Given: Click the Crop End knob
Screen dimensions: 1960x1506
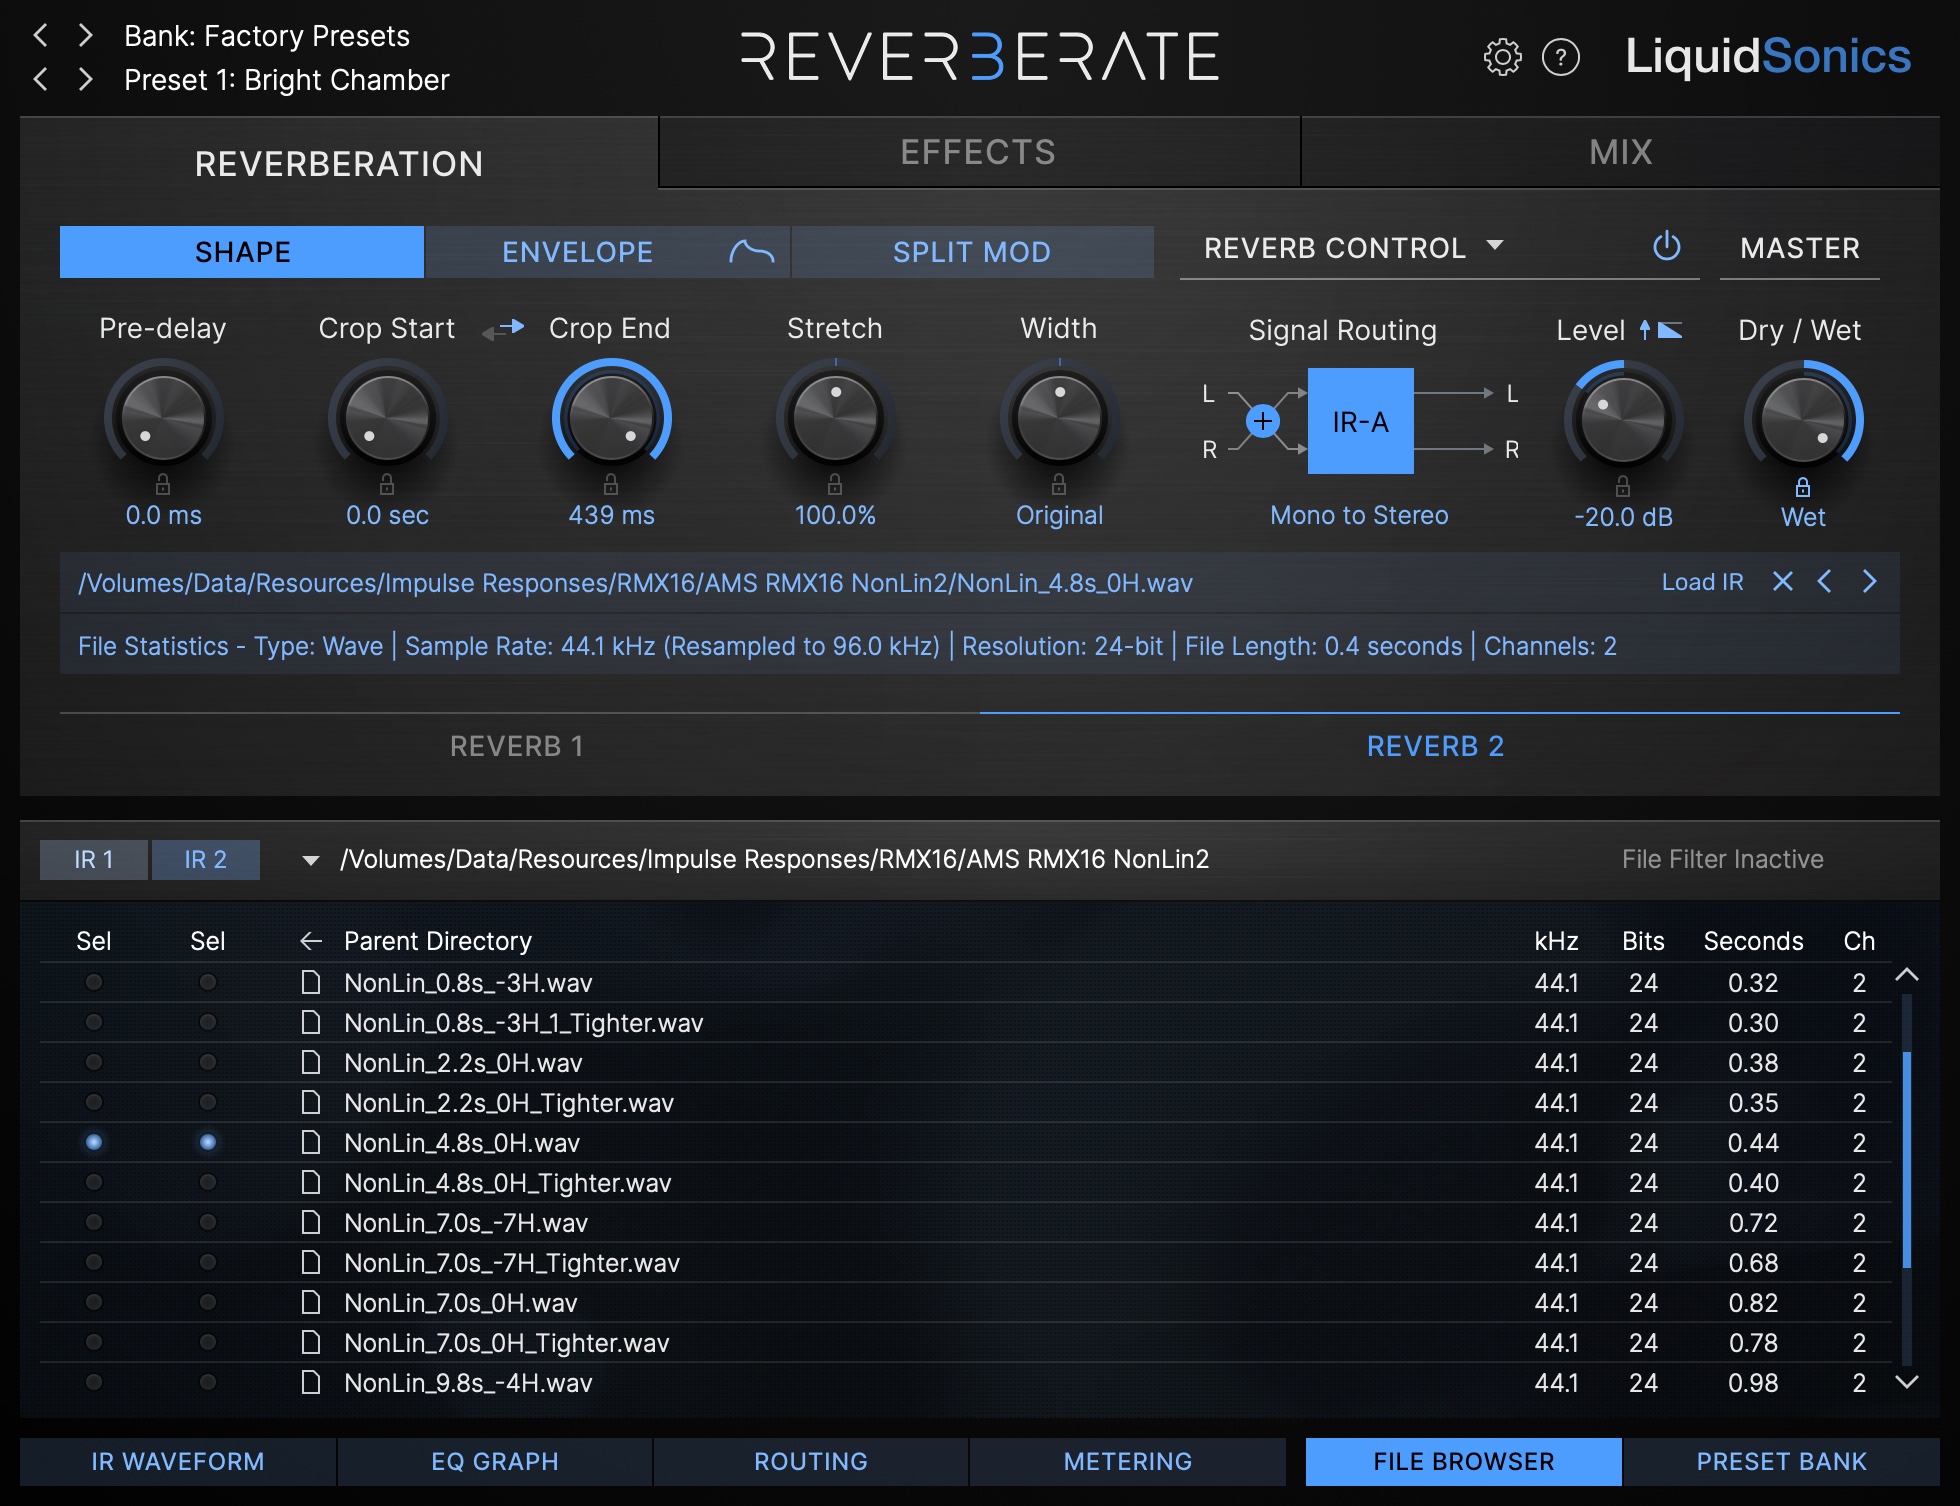Looking at the screenshot, I should pyautogui.click(x=611, y=418).
